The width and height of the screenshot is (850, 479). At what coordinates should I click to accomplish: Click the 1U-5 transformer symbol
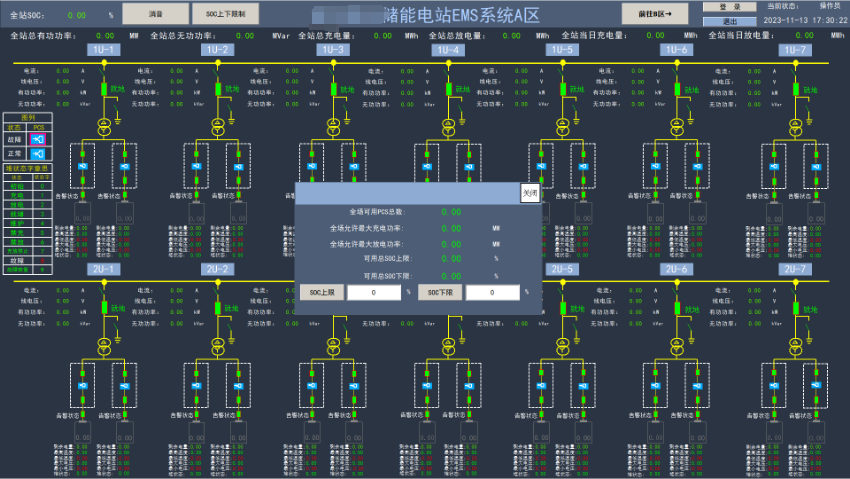pos(562,125)
